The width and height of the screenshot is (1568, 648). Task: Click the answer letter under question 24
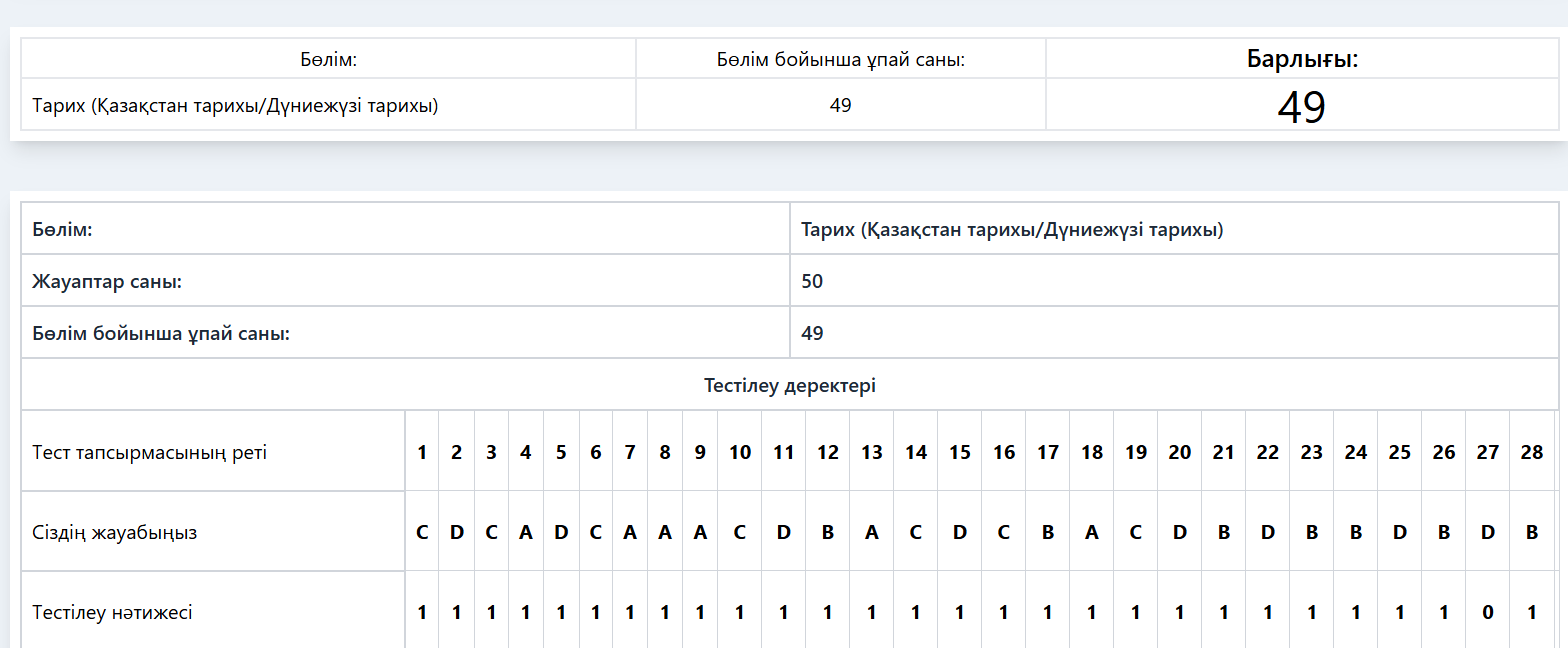pos(1355,532)
